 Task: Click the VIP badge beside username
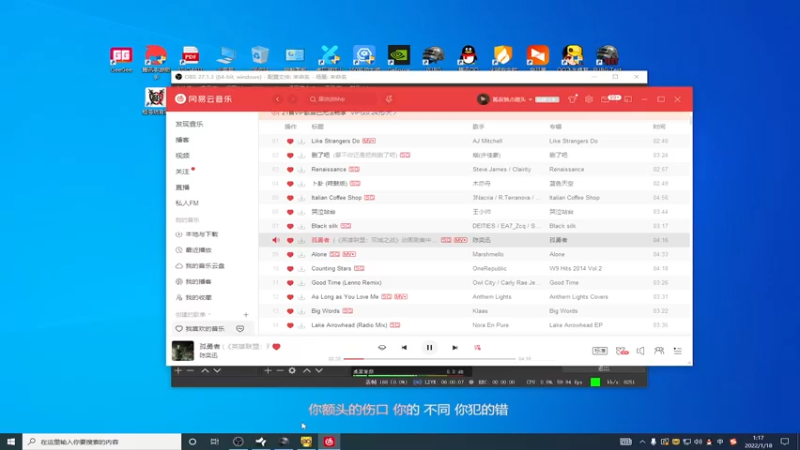pyautogui.click(x=547, y=99)
